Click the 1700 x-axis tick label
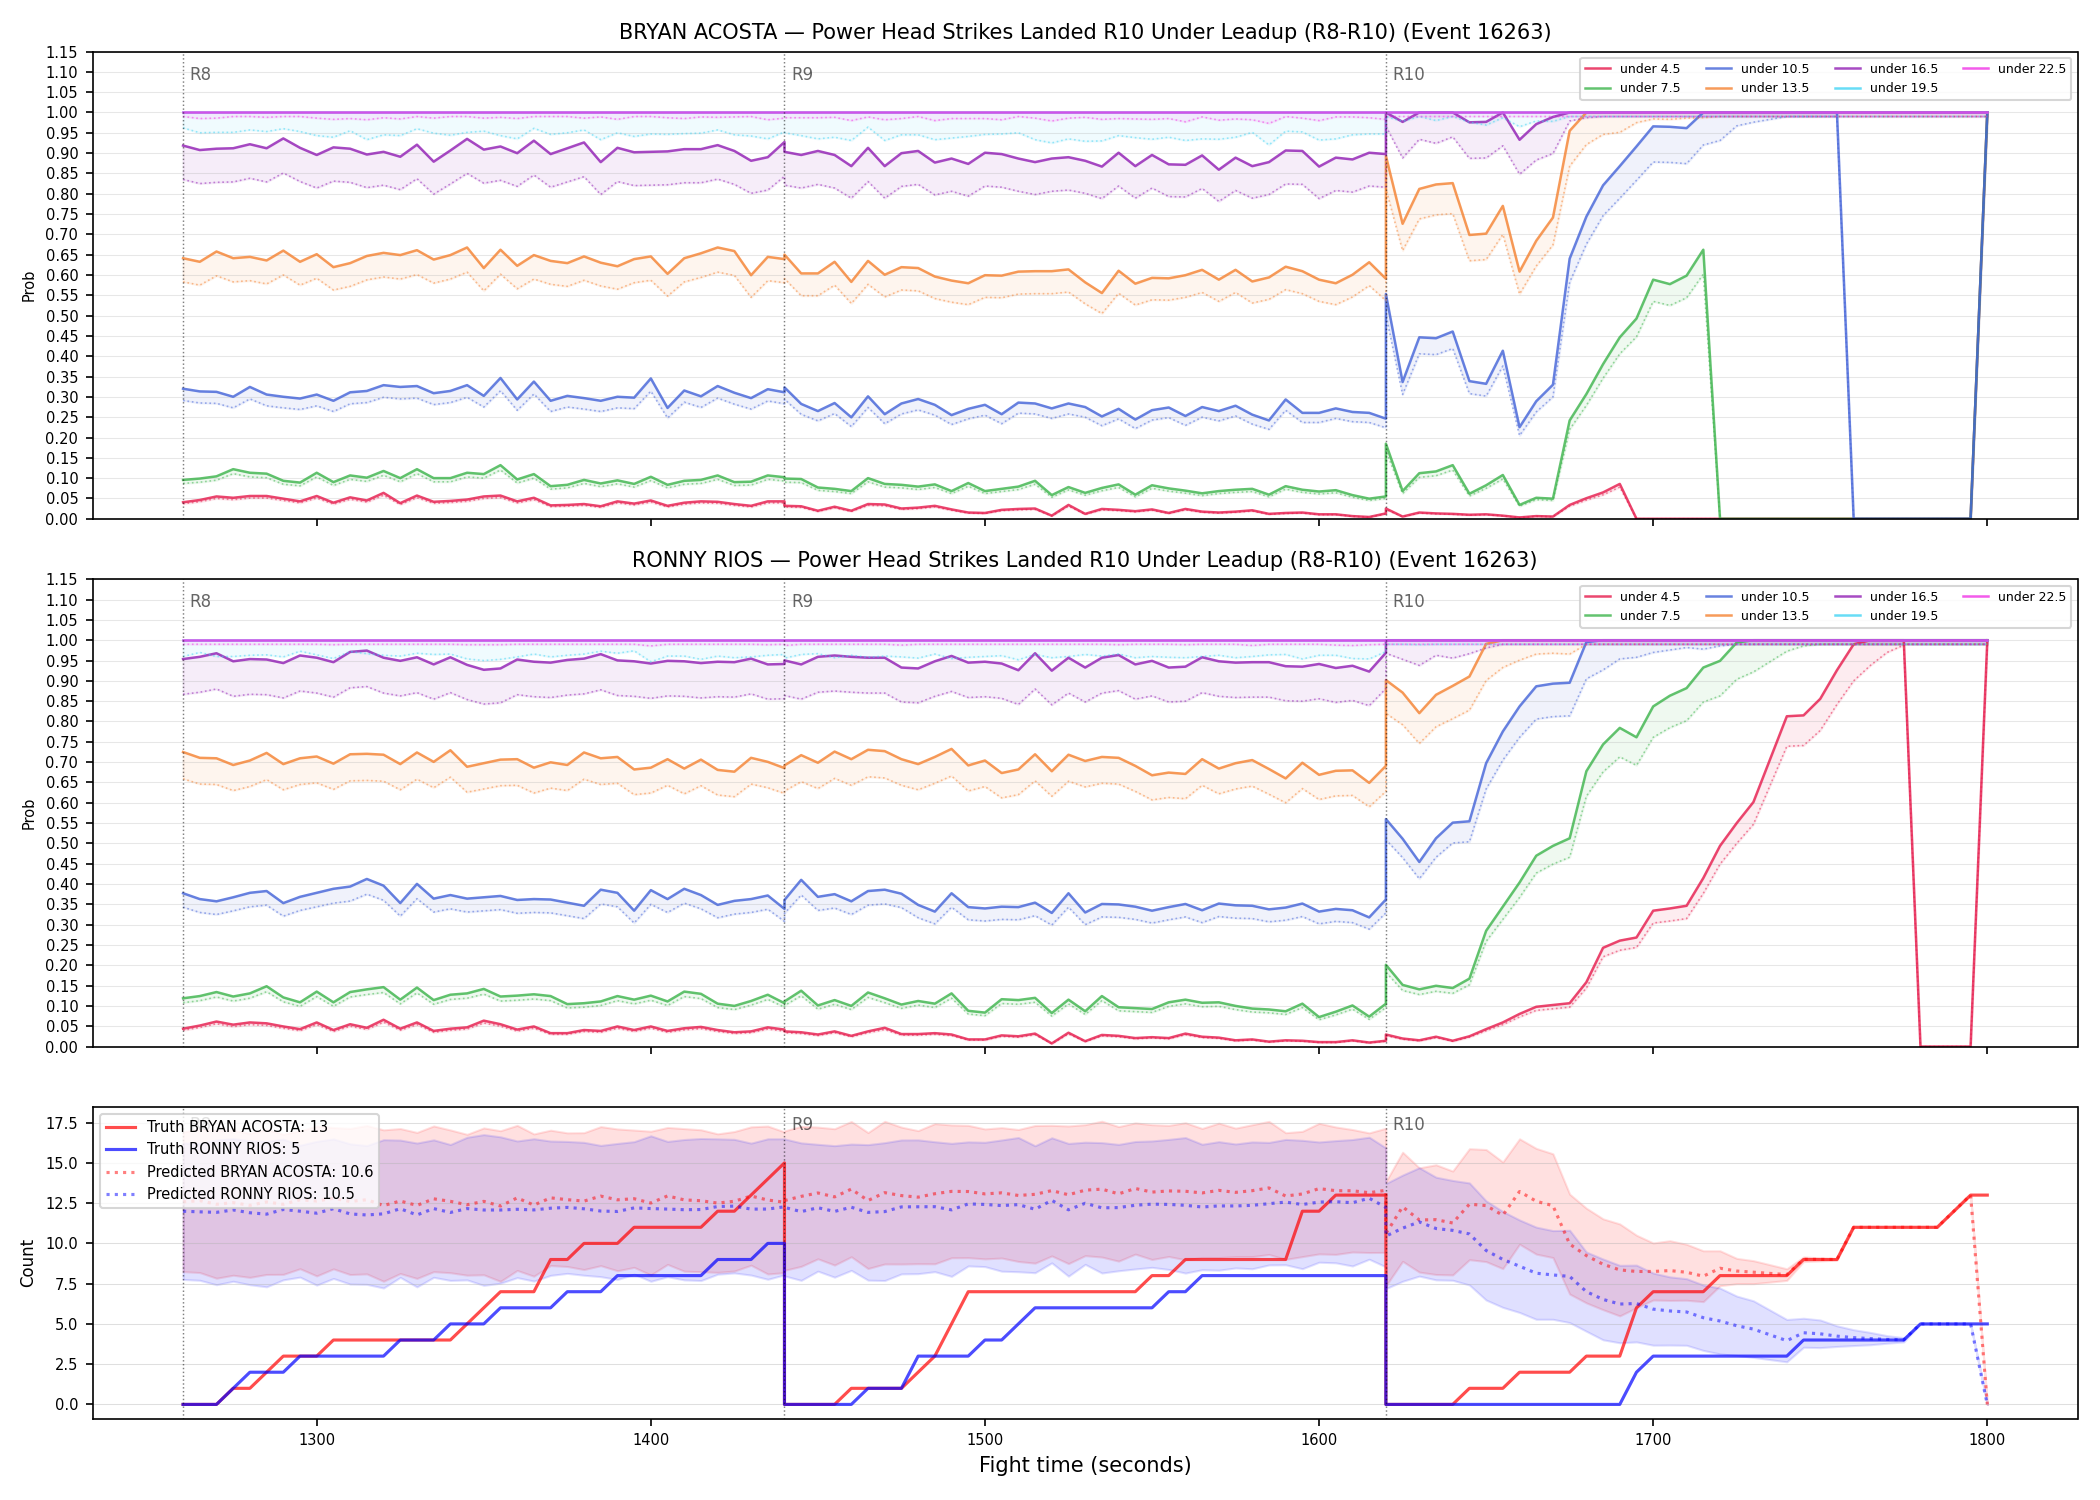This screenshot has width=2100, height=1500. tap(1653, 1439)
